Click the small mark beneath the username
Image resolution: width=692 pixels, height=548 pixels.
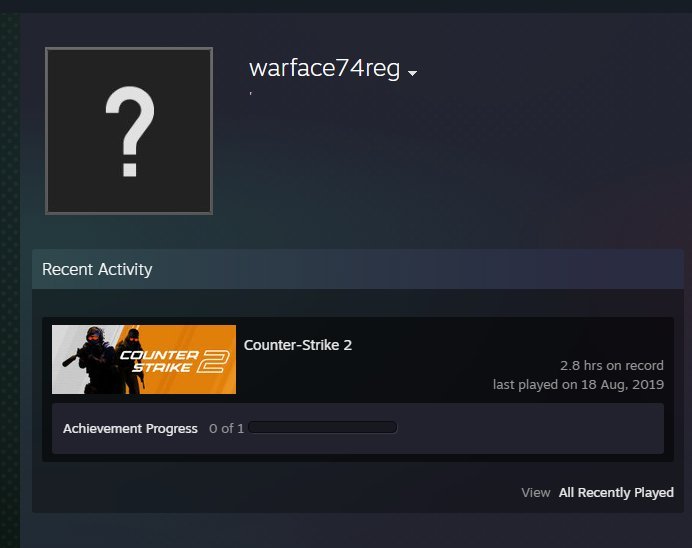click(251, 93)
